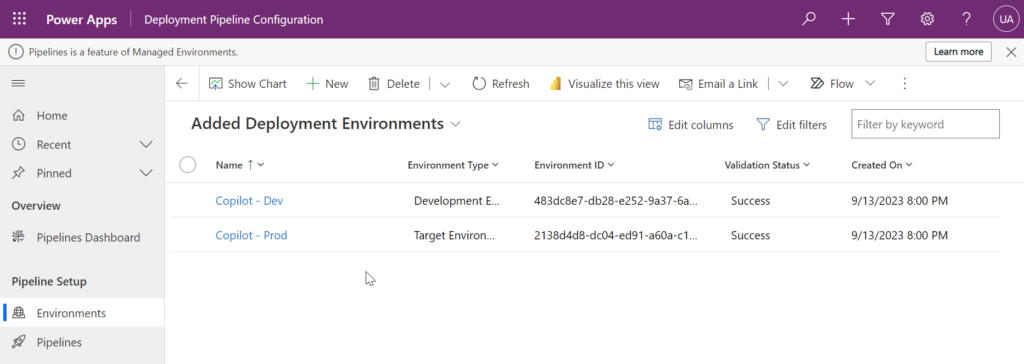Open Created On column header menu
This screenshot has width=1024, height=364.
tap(882, 165)
